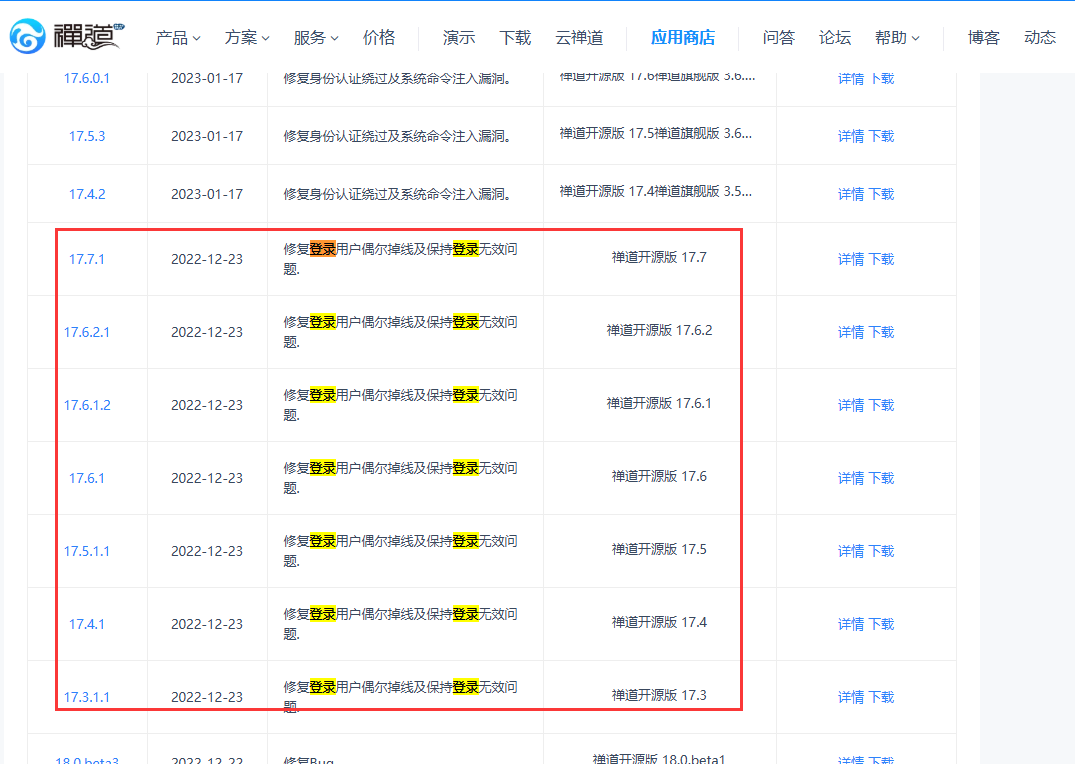Click date 2023-01-17 in 17.5.3 row
Screen dimensions: 1075x764
207,136
